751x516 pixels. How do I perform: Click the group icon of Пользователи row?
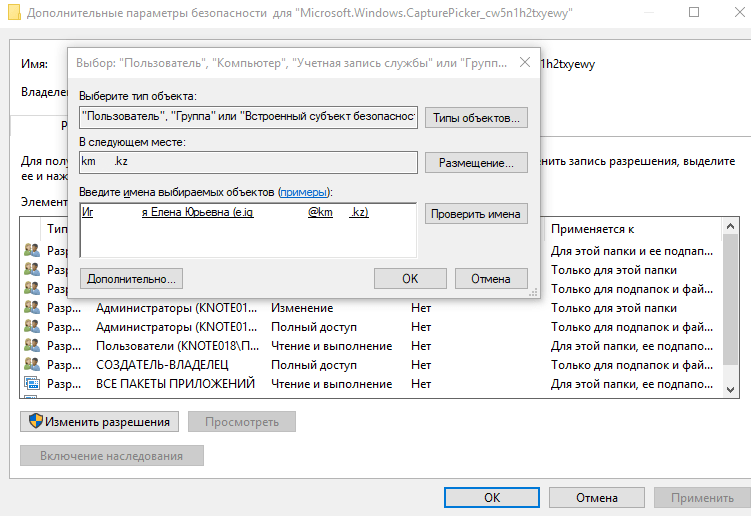click(x=32, y=345)
